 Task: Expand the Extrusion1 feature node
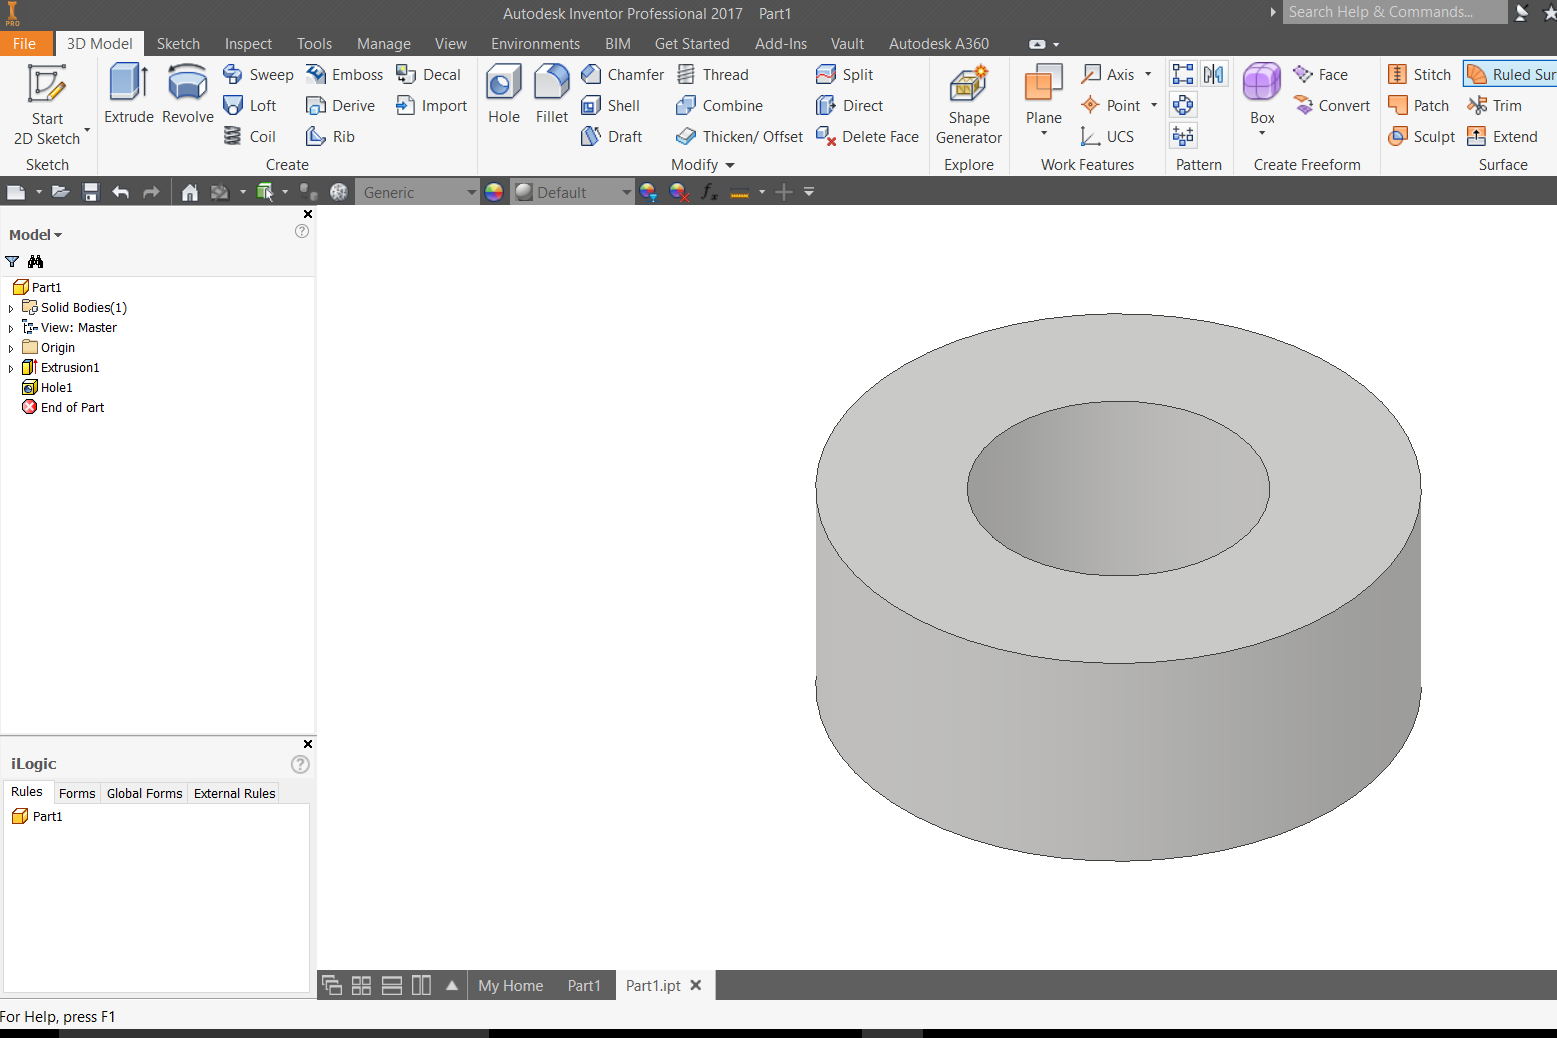tap(11, 368)
